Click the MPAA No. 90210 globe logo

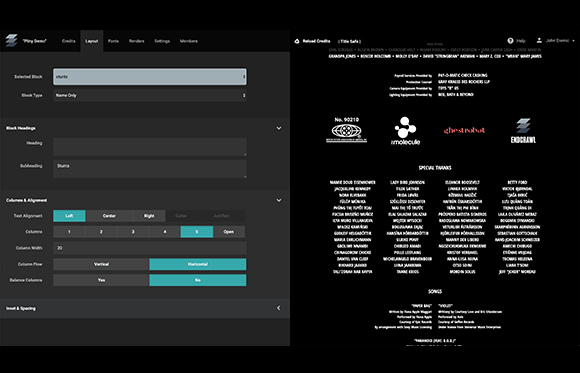click(x=346, y=130)
